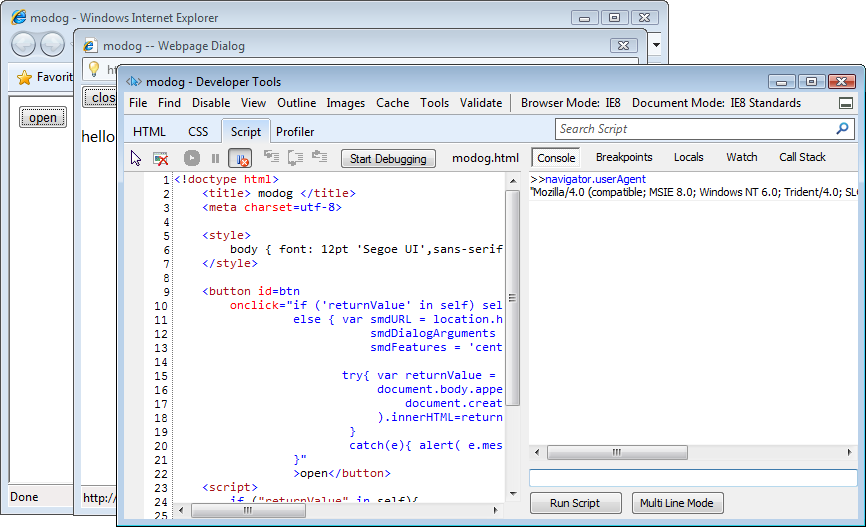
Task: Open the Disable menu
Action: pyautogui.click(x=211, y=103)
